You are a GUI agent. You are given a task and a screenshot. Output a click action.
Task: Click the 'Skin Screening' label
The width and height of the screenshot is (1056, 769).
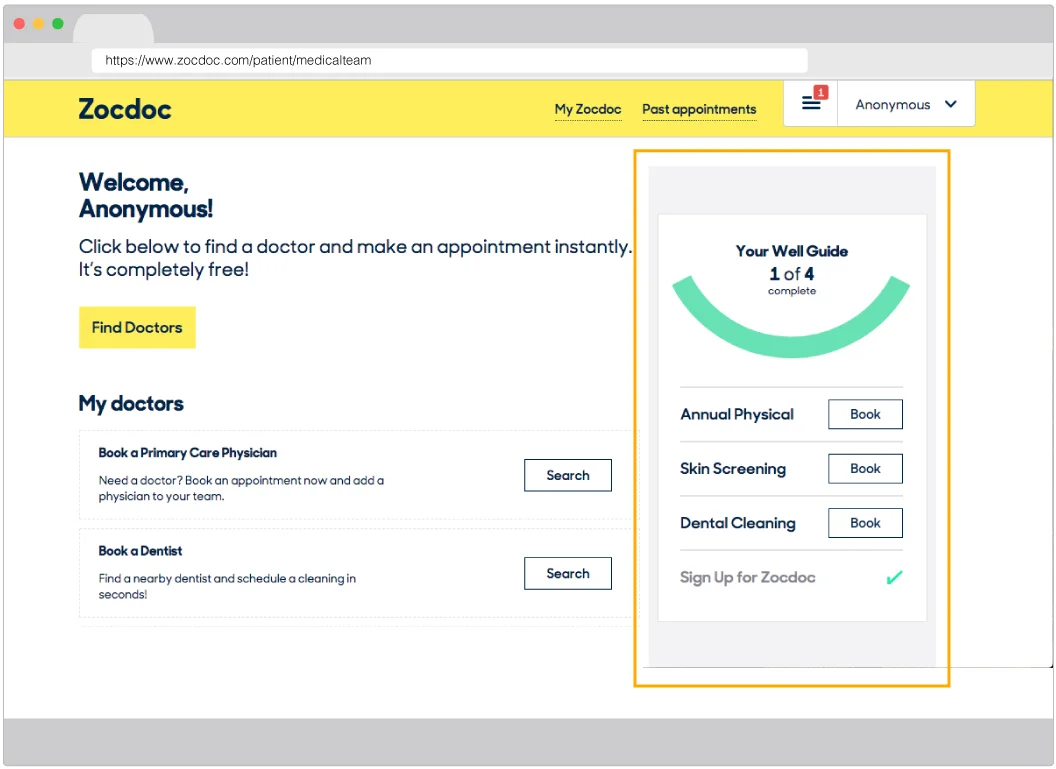(733, 469)
